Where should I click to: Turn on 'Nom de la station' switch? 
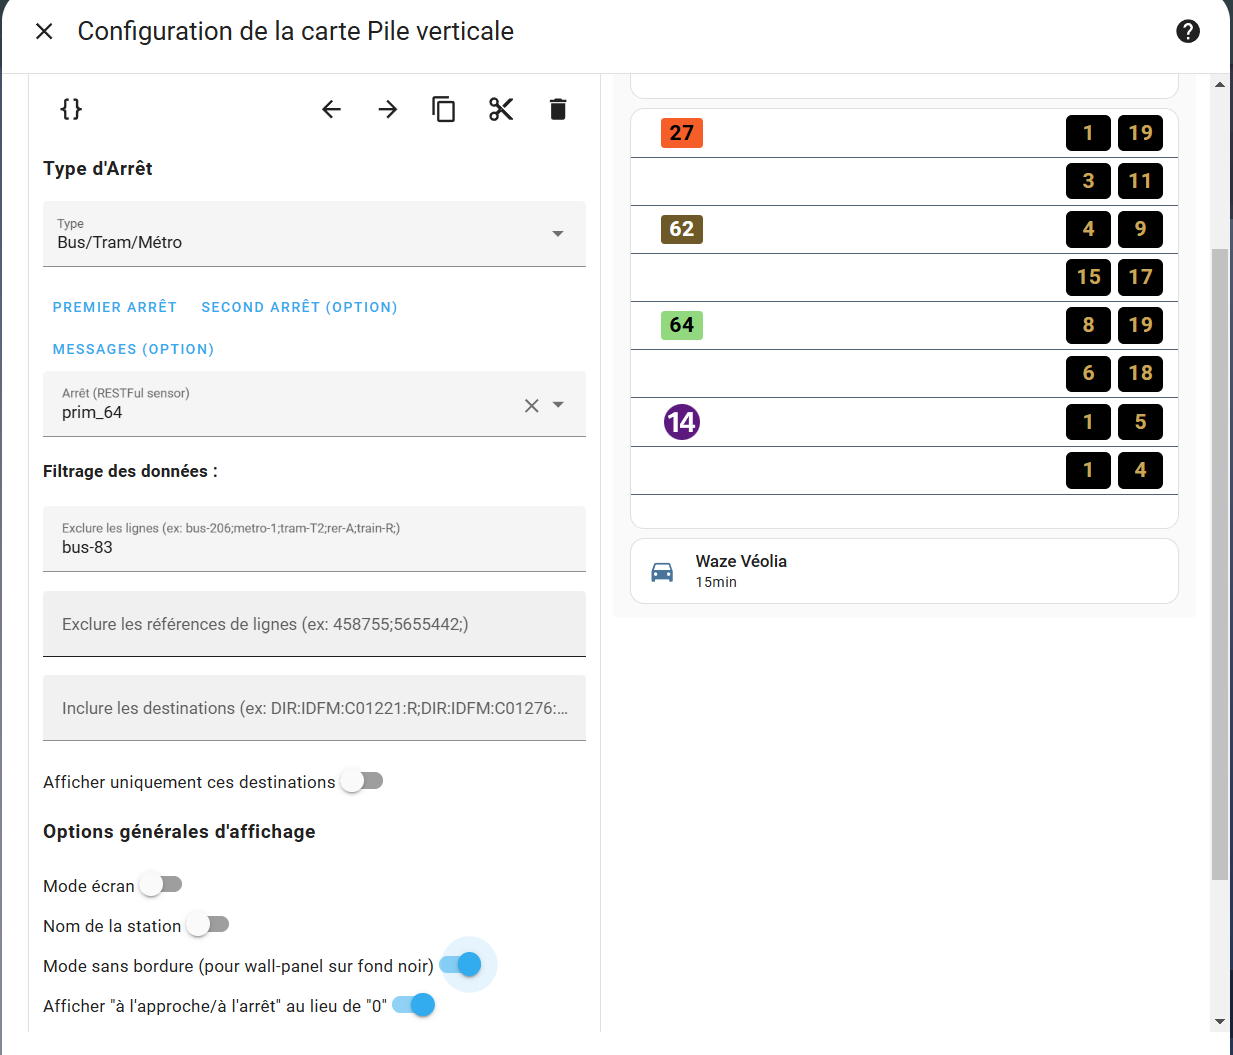click(208, 925)
